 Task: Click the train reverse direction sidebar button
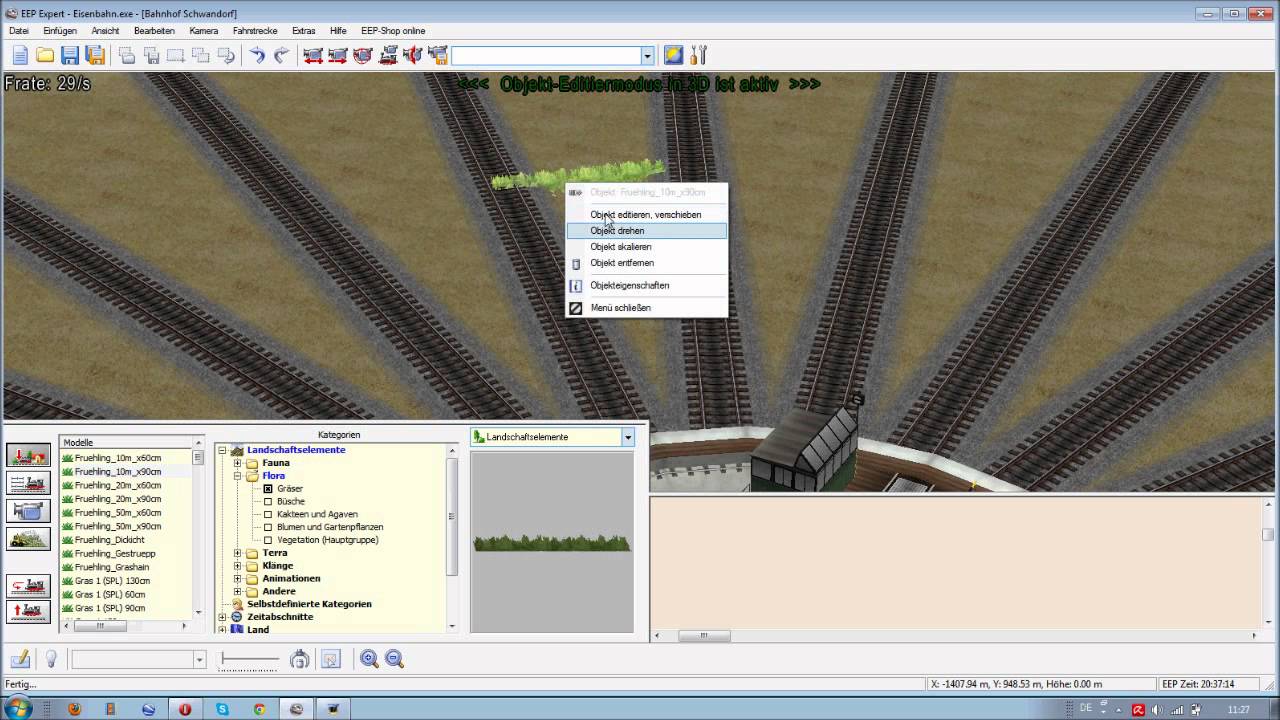click(28, 585)
